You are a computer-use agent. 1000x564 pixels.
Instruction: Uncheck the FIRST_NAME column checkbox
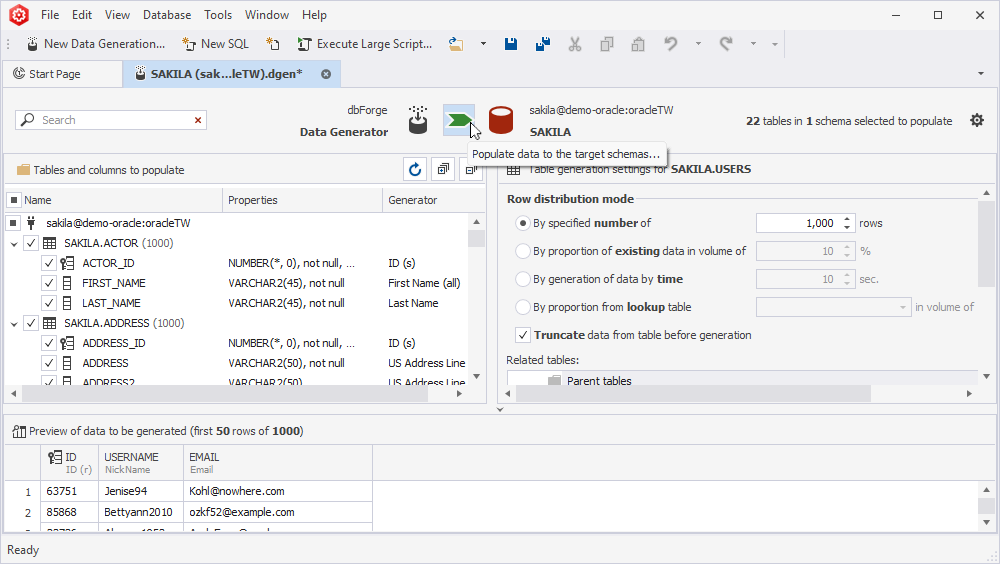click(x=49, y=283)
